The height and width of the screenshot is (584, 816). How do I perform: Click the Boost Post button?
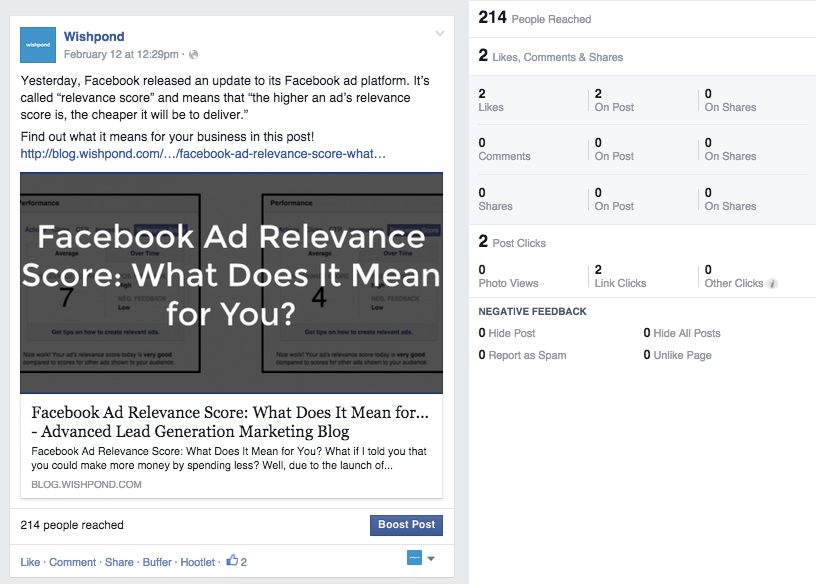coord(406,525)
